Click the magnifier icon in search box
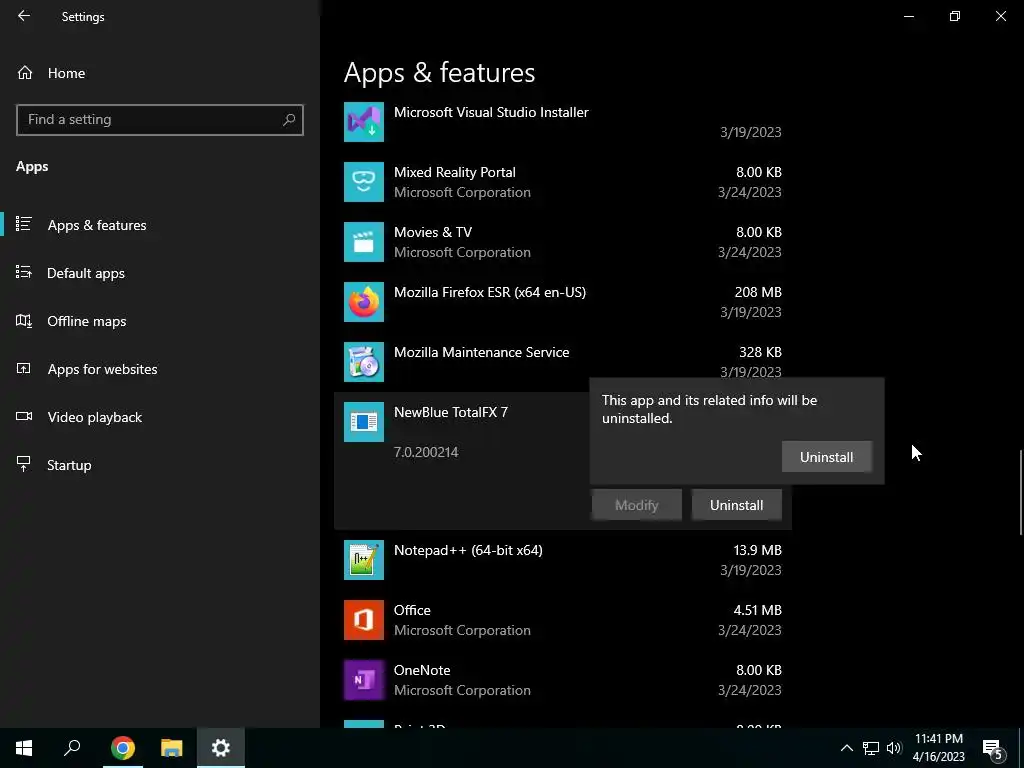The width and height of the screenshot is (1024, 768). point(289,120)
